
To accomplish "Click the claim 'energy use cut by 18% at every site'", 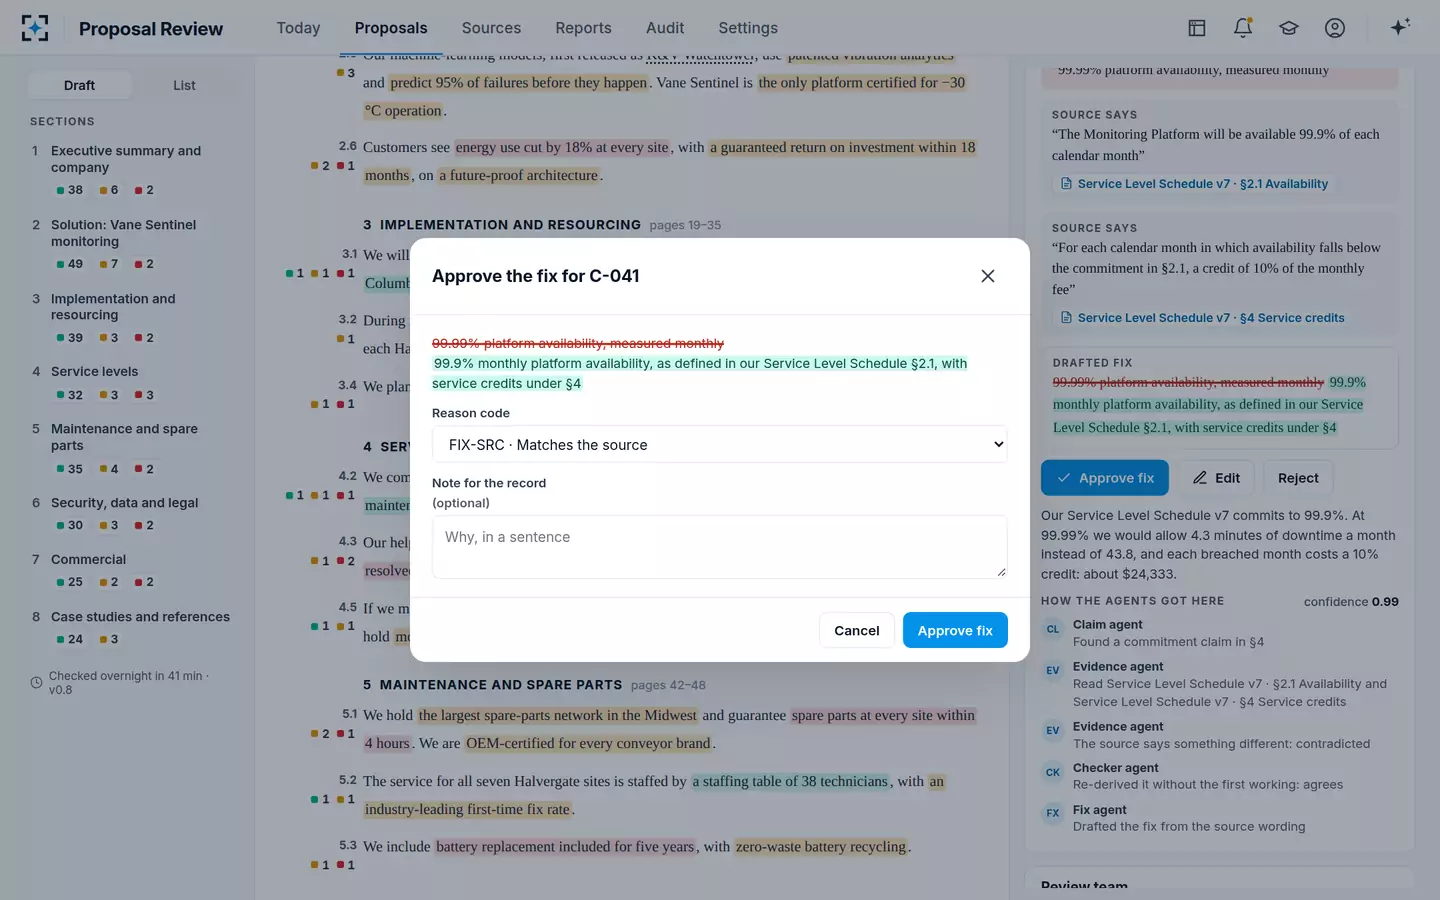I will pos(562,148).
